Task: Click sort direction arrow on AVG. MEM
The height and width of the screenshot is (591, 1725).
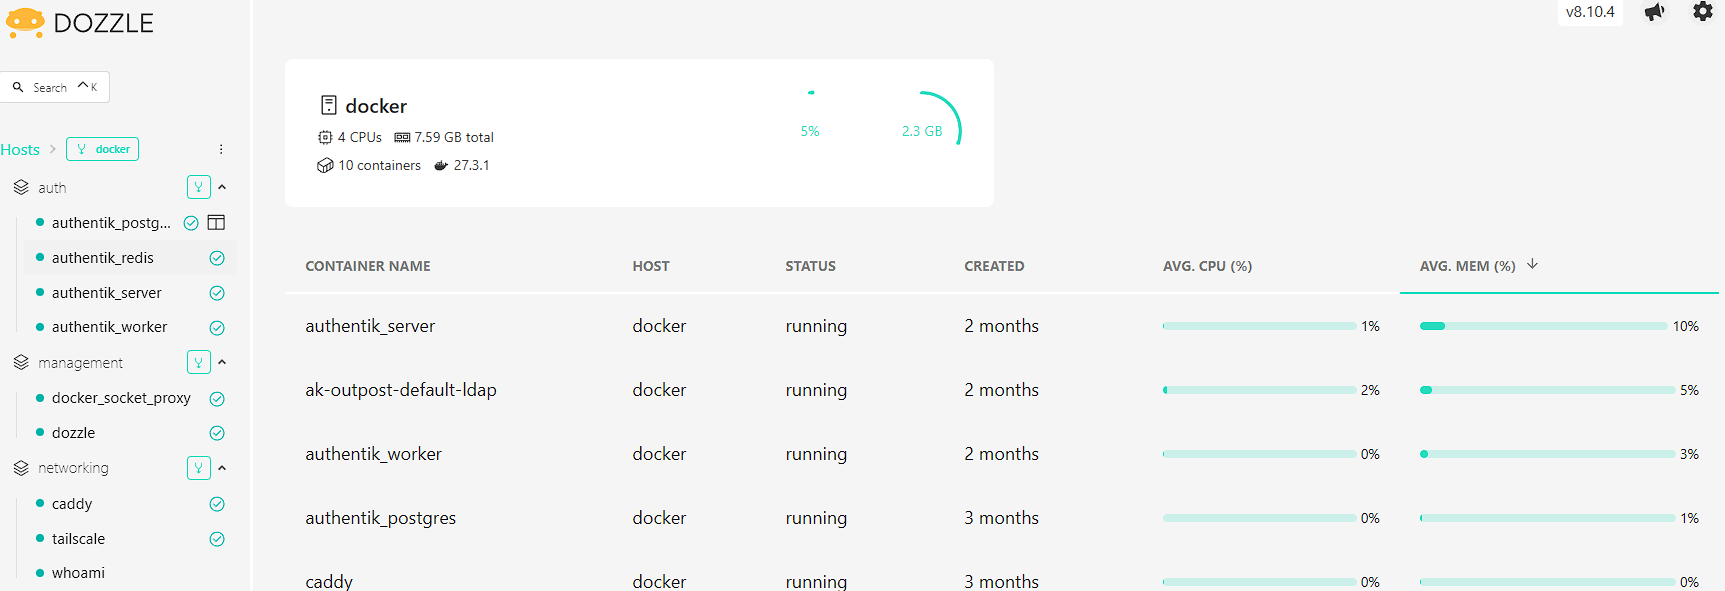Action: click(1532, 264)
